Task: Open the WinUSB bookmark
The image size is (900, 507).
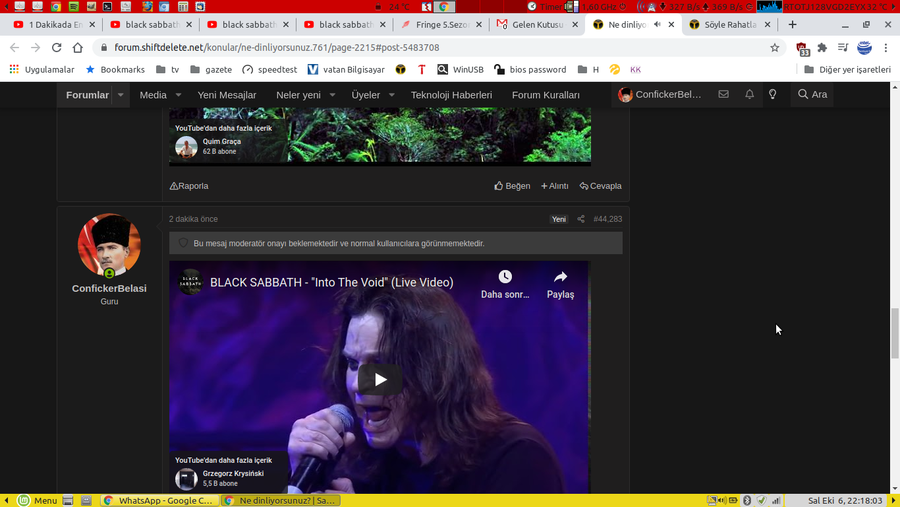Action: [x=460, y=69]
